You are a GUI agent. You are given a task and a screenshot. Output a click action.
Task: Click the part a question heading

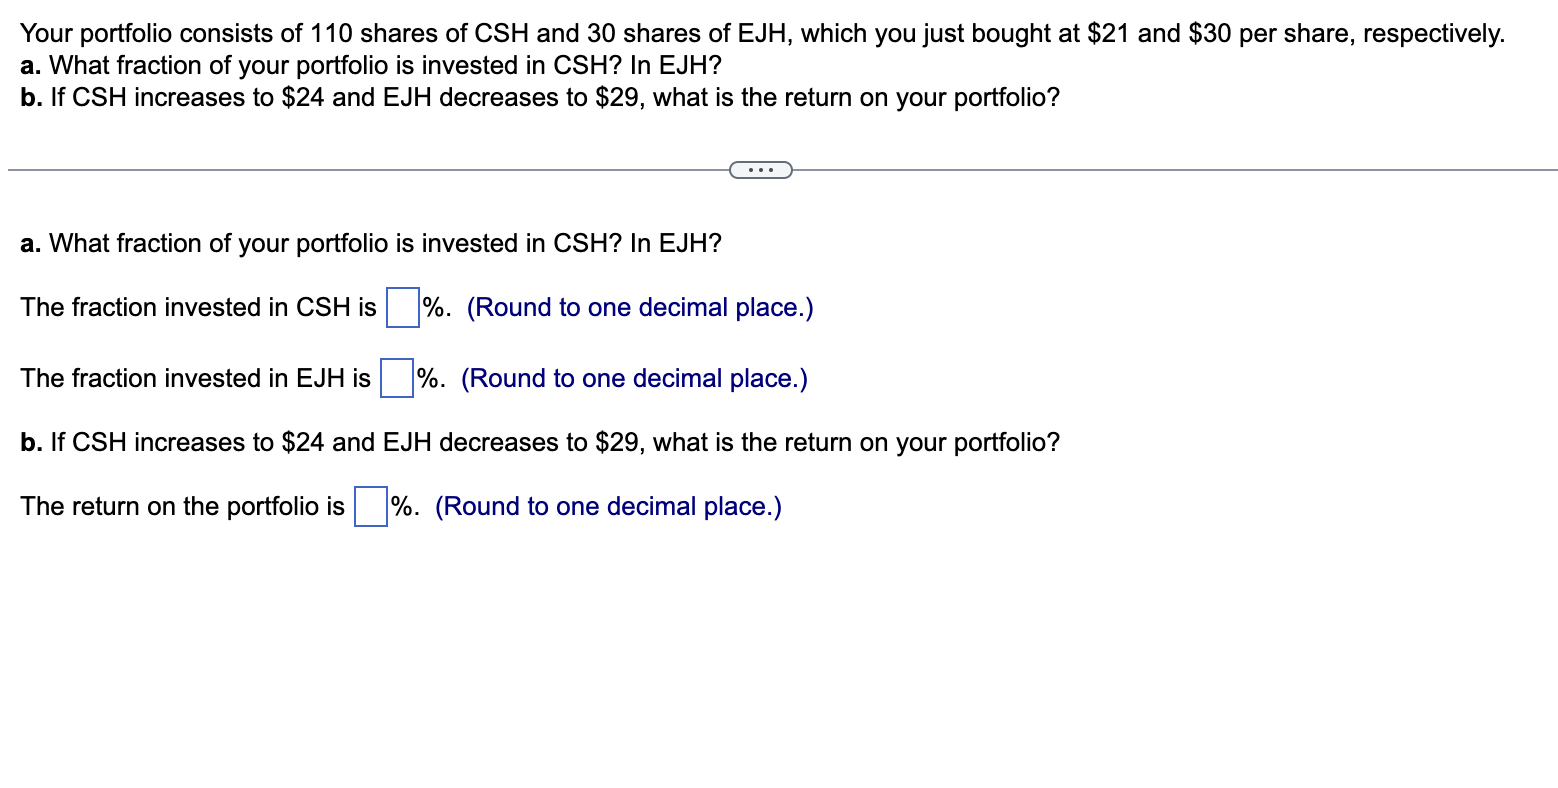(370, 243)
